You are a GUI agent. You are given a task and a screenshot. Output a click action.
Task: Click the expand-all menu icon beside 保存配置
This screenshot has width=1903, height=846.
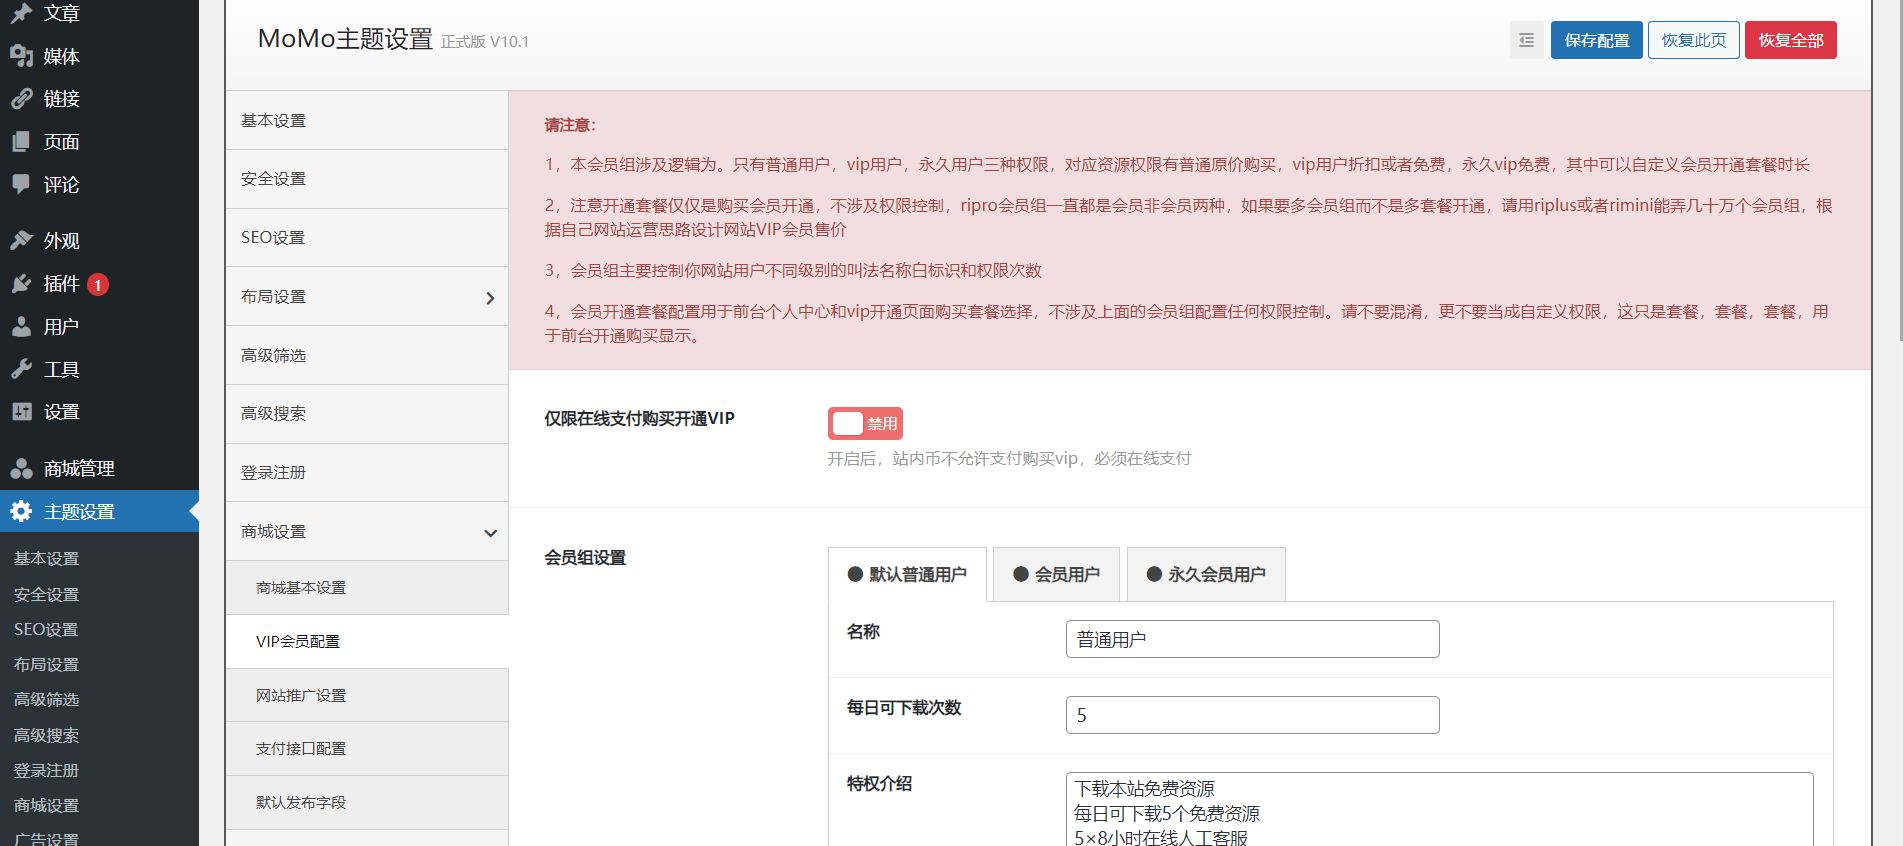tap(1526, 40)
